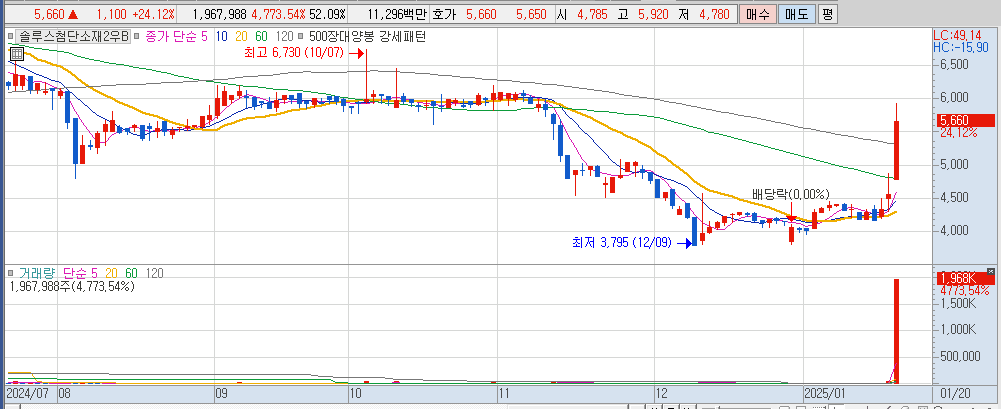1001x409 pixels.
Task: Select the orange 20 price moving average label
Action: click(242, 37)
